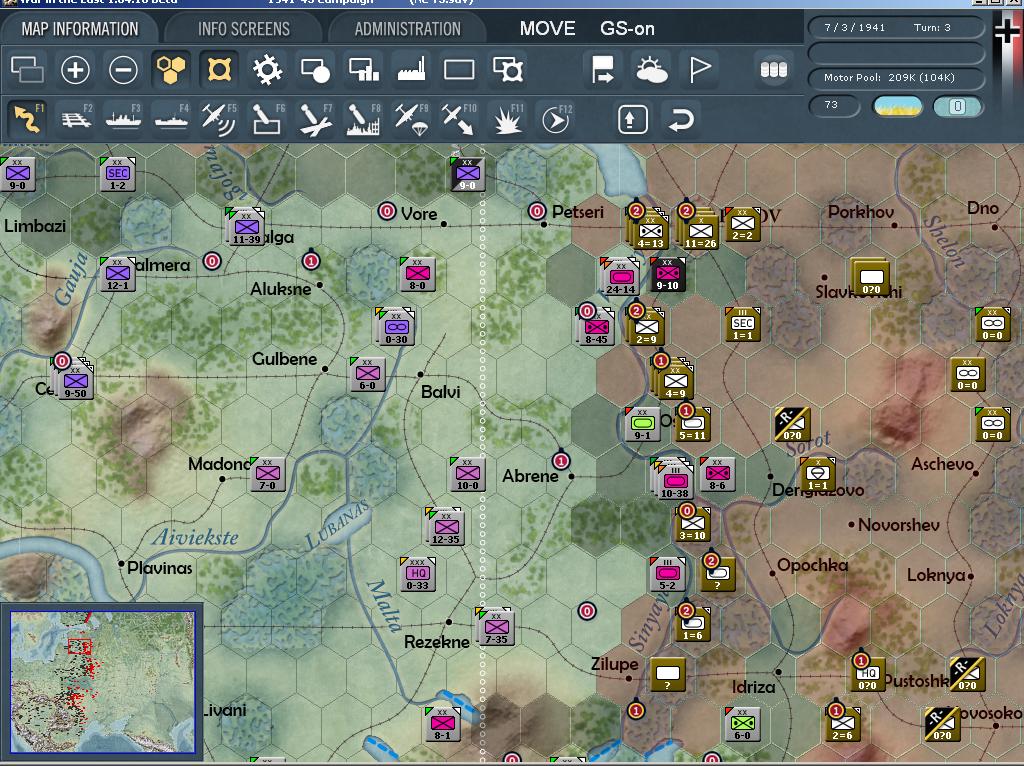Screen dimensions: 1024x766
Task: Click the MOVE mode label
Action: point(547,28)
